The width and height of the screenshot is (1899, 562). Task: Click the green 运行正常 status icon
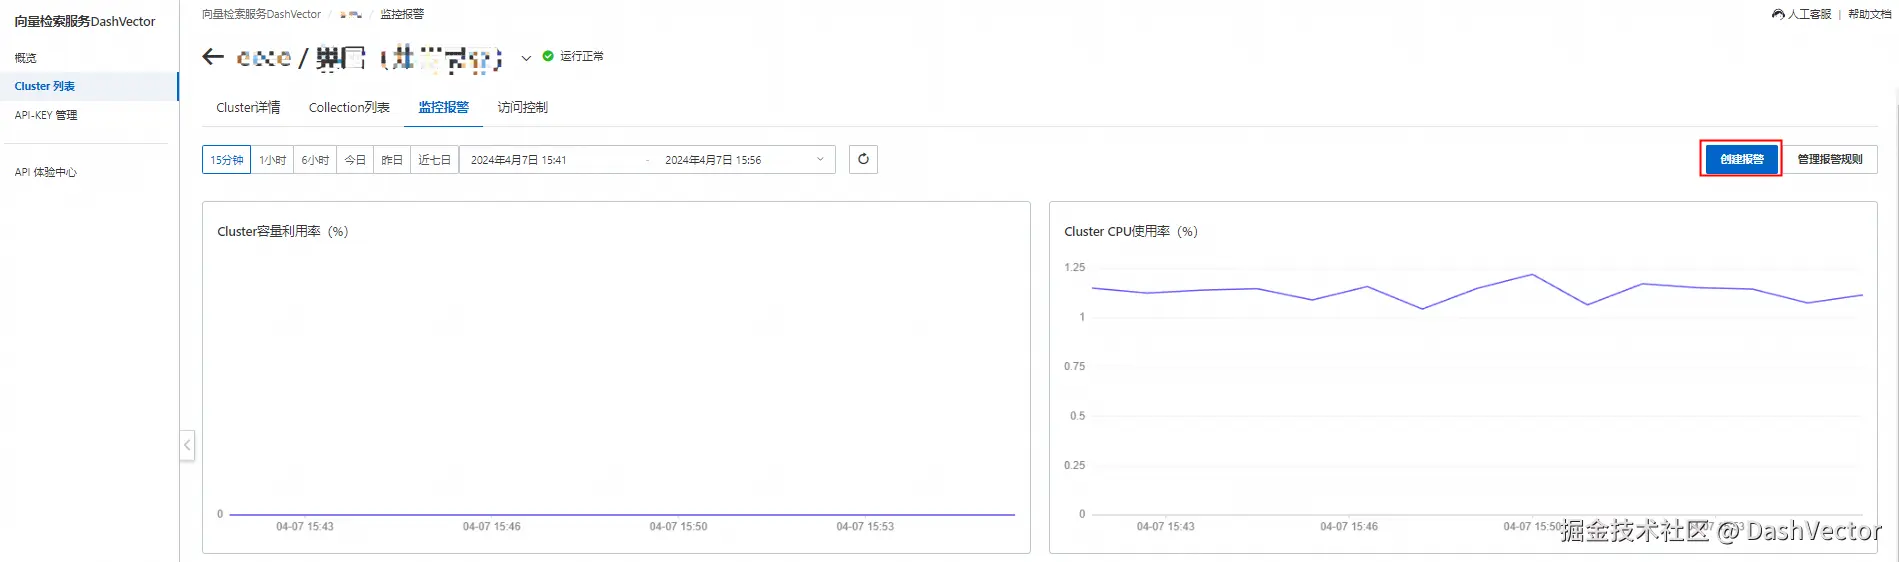548,56
